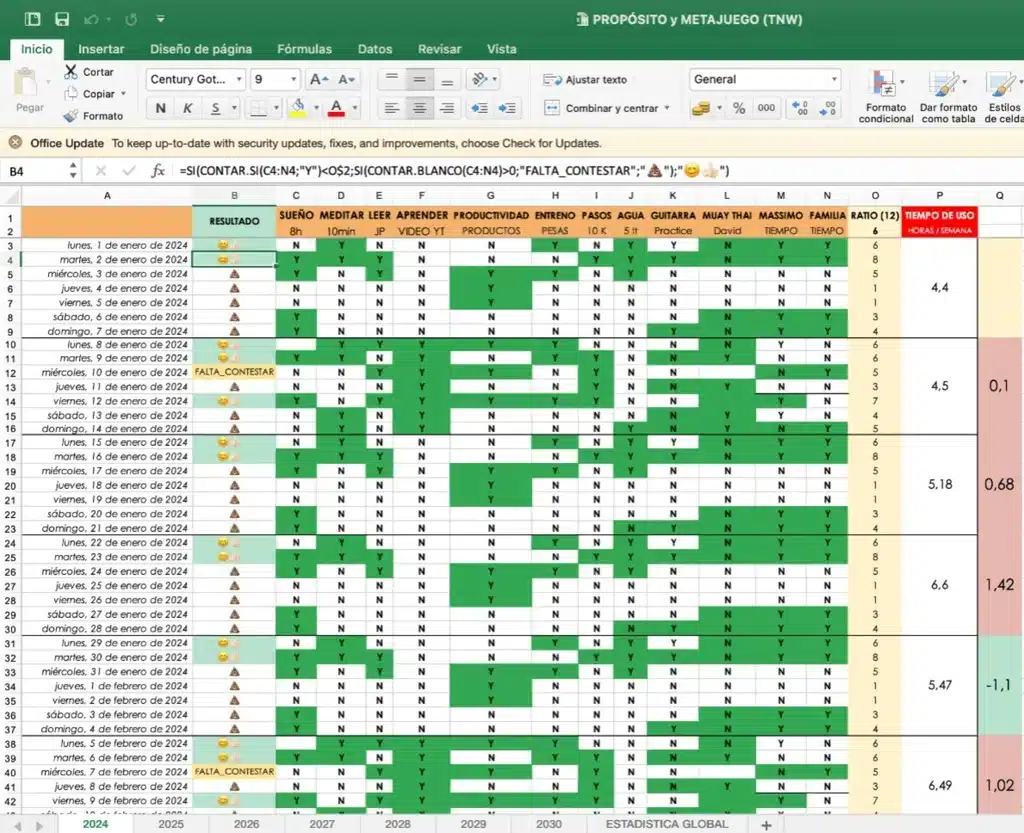Click the Cortar scissors button
The width and height of the screenshot is (1024, 833).
coord(89,72)
